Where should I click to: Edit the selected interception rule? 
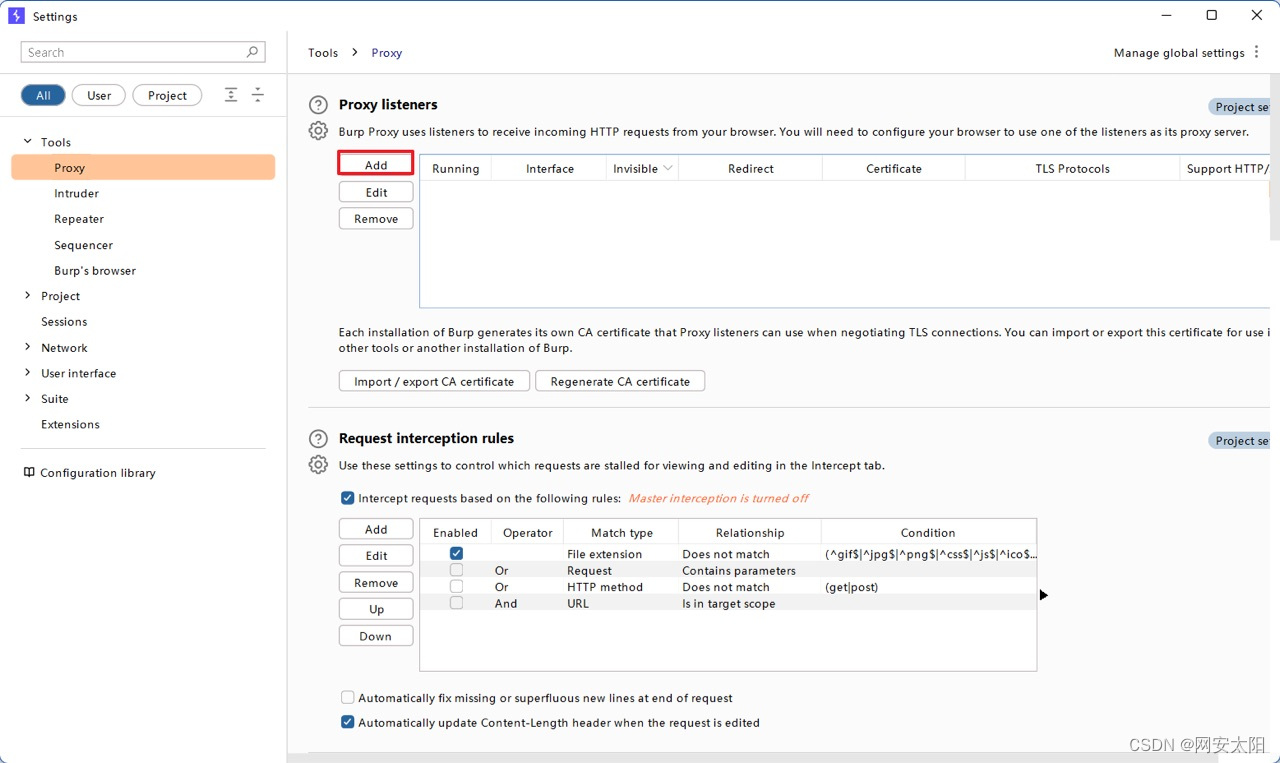(x=376, y=556)
